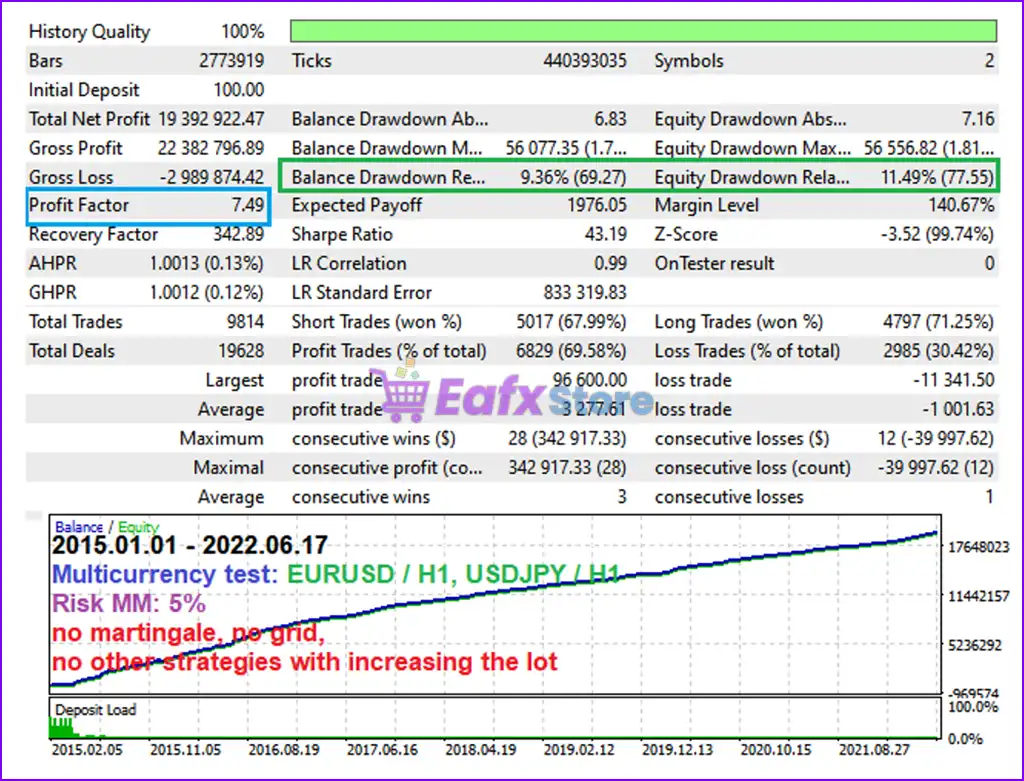Click LR Standard Error value 833 319.83

(x=585, y=293)
